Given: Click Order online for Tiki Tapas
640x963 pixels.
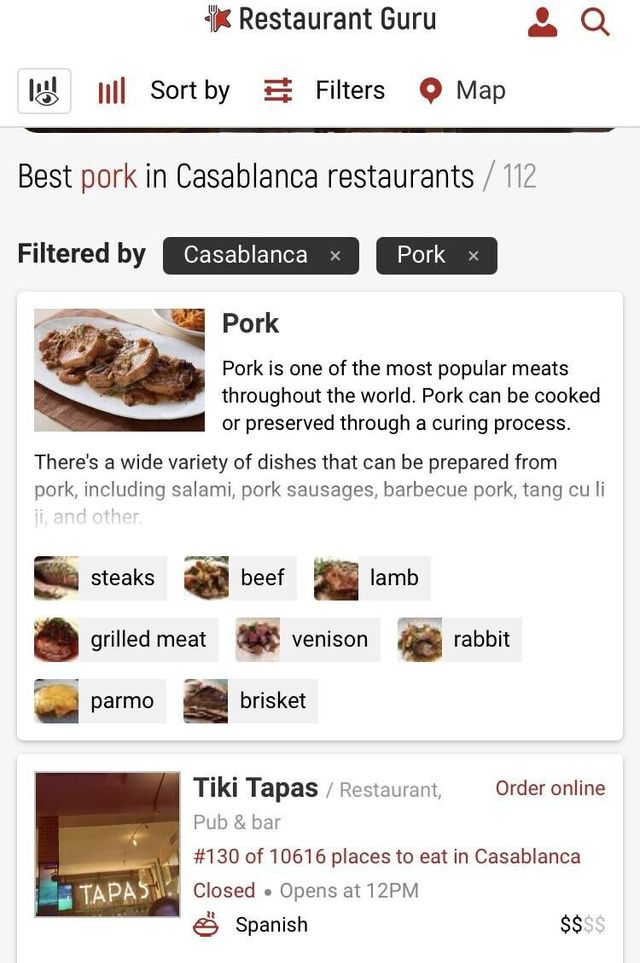Looking at the screenshot, I should tap(550, 788).
